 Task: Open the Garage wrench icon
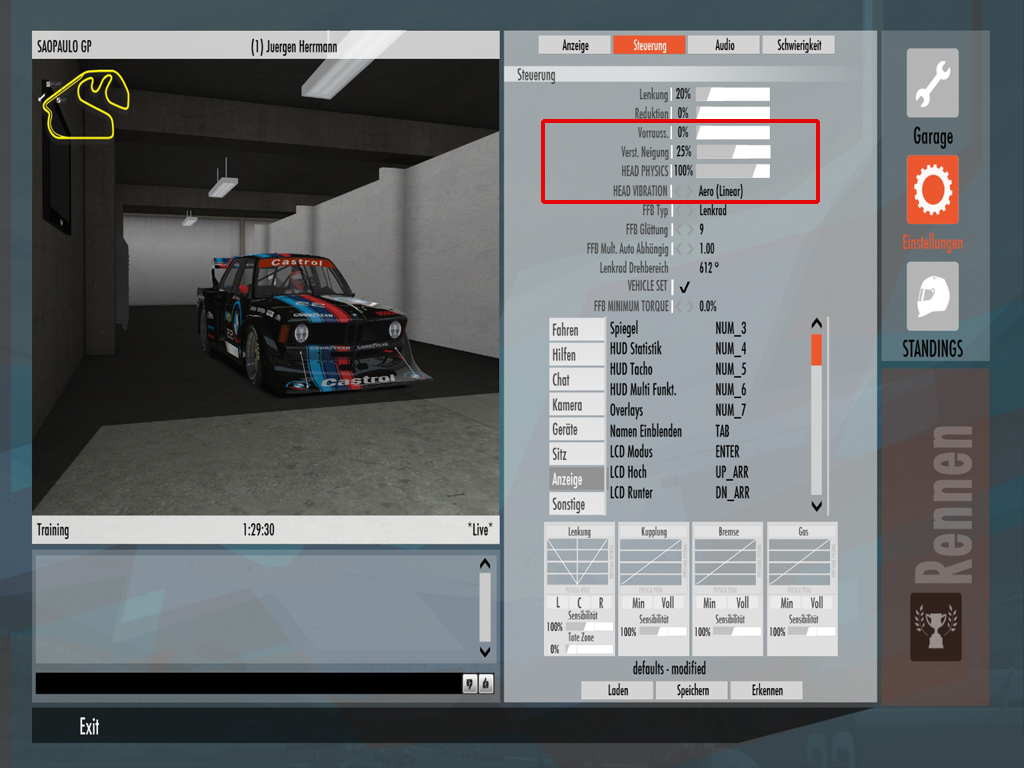click(932, 84)
